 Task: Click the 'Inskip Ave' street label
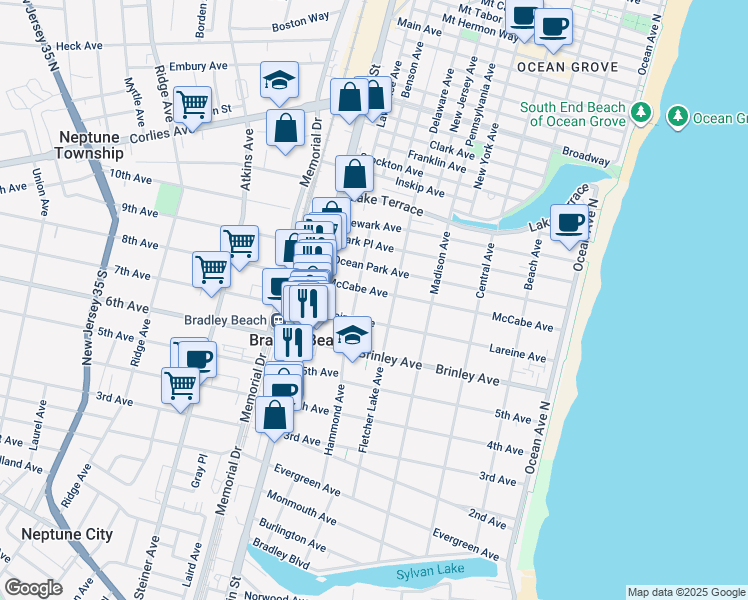420,186
